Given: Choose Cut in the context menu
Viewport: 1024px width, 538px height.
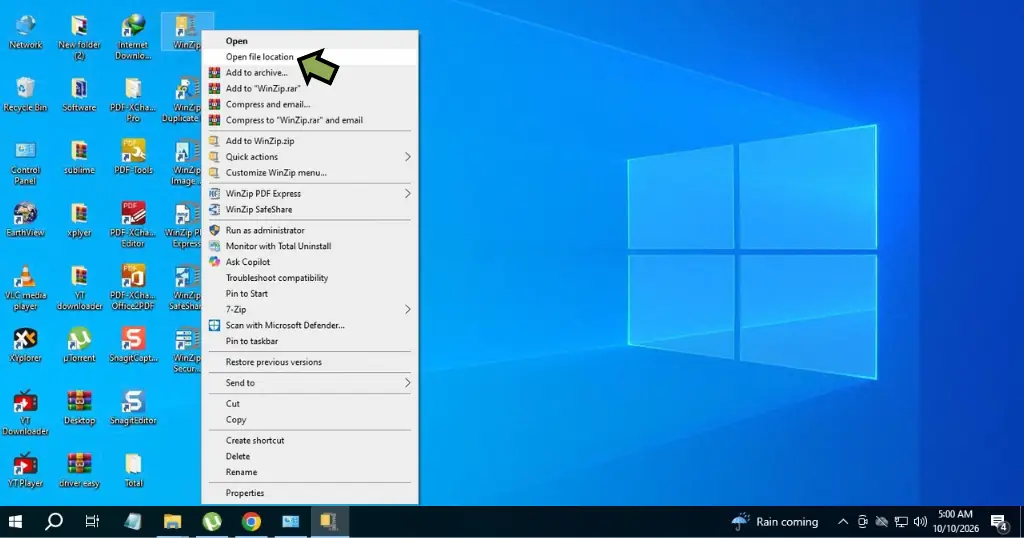Looking at the screenshot, I should tap(310, 404).
